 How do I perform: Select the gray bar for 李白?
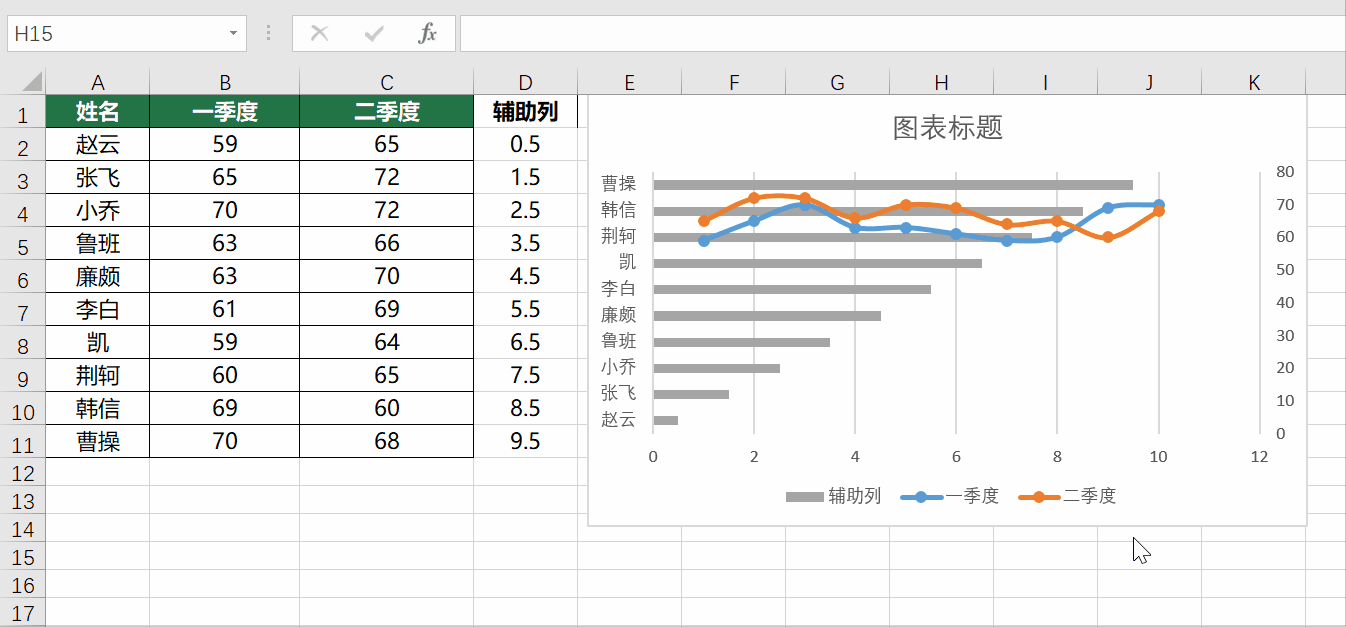(x=792, y=289)
